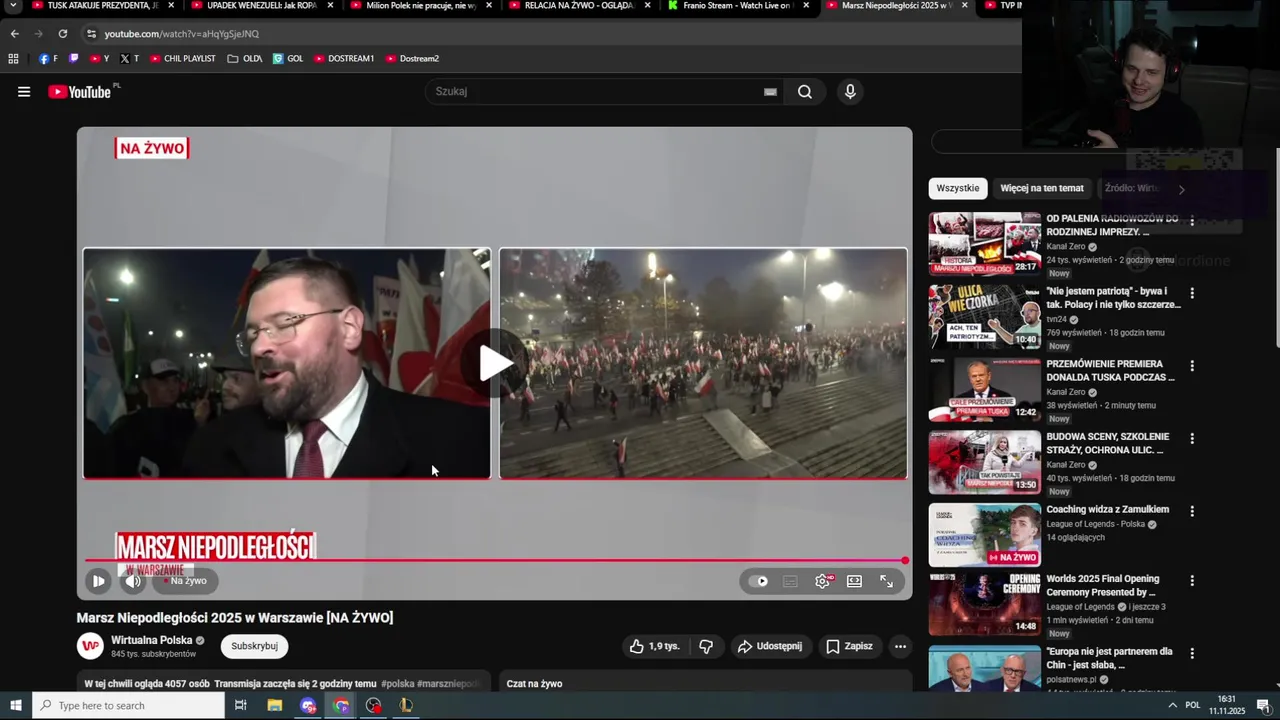The image size is (1280, 720).
Task: Open the Dostream2 bookmark
Action: [412, 59]
